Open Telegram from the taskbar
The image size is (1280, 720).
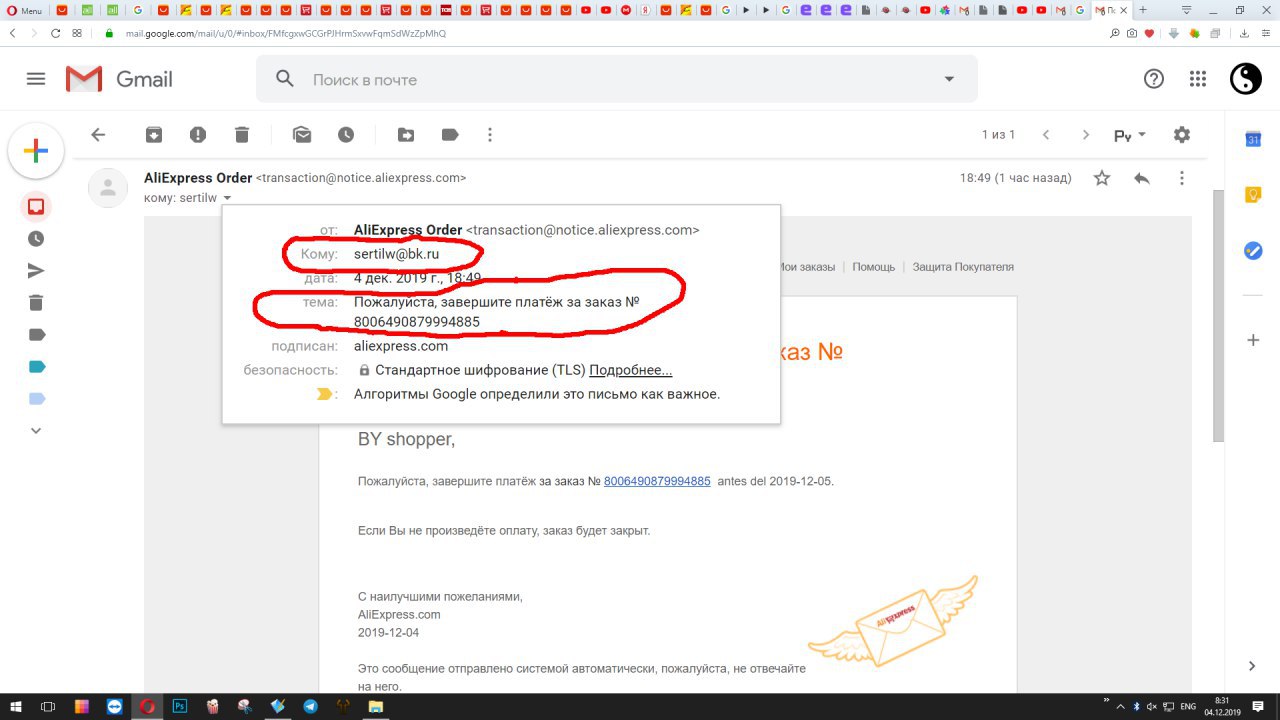coord(310,706)
